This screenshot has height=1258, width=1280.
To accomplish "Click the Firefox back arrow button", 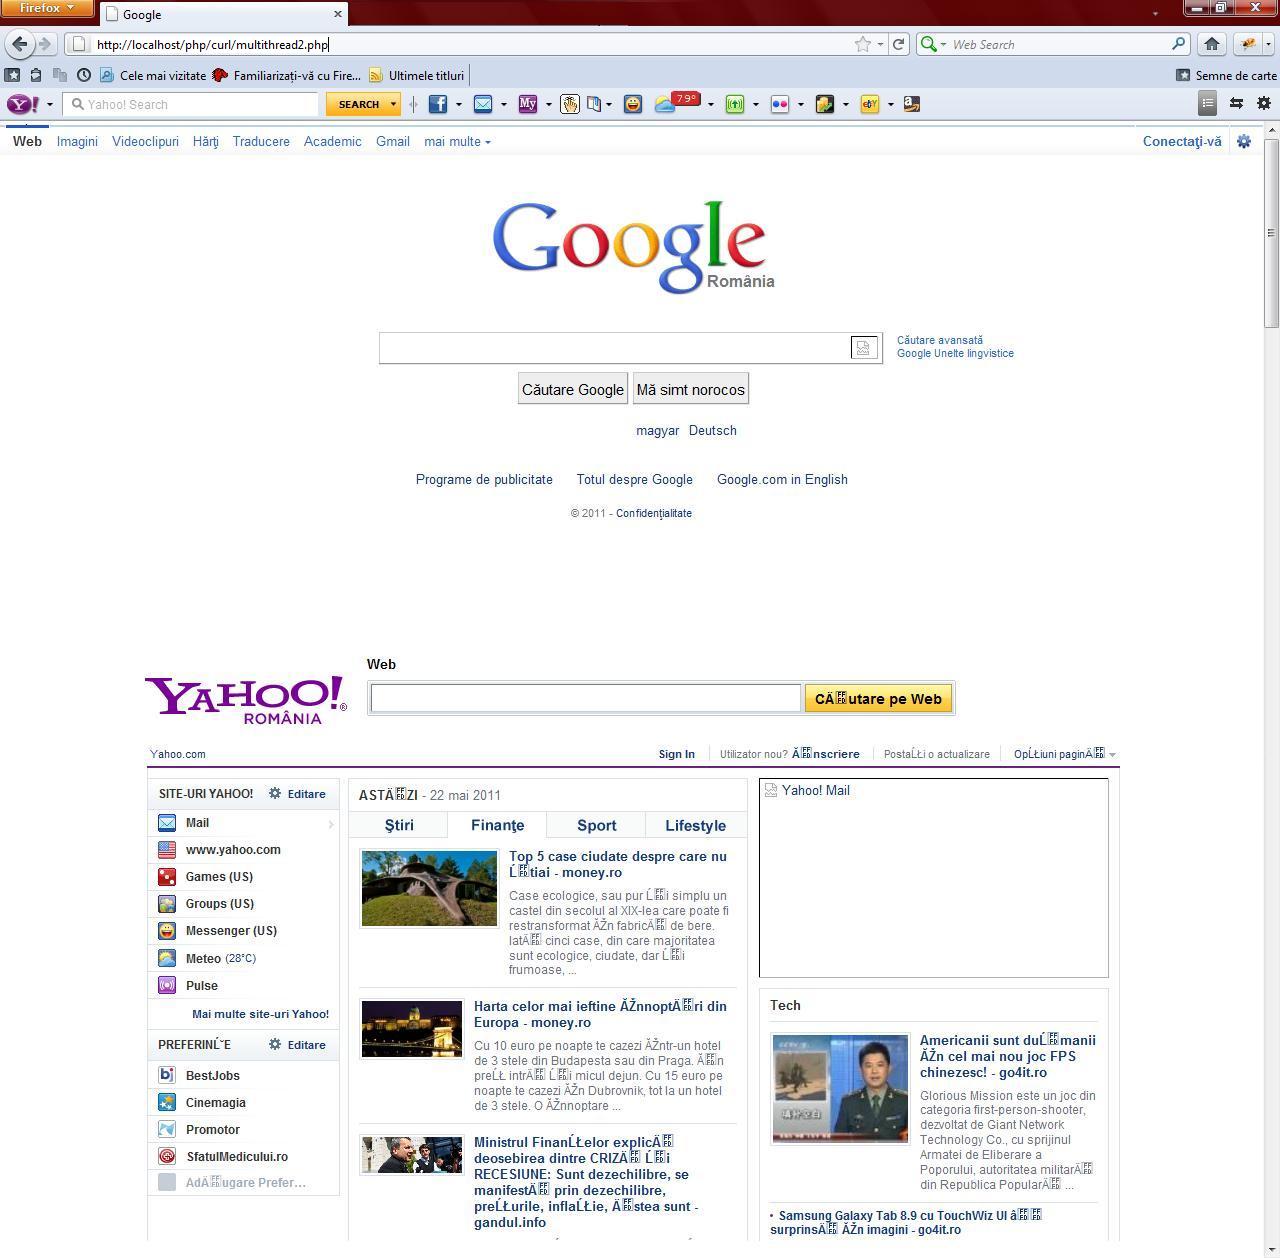I will [x=20, y=44].
